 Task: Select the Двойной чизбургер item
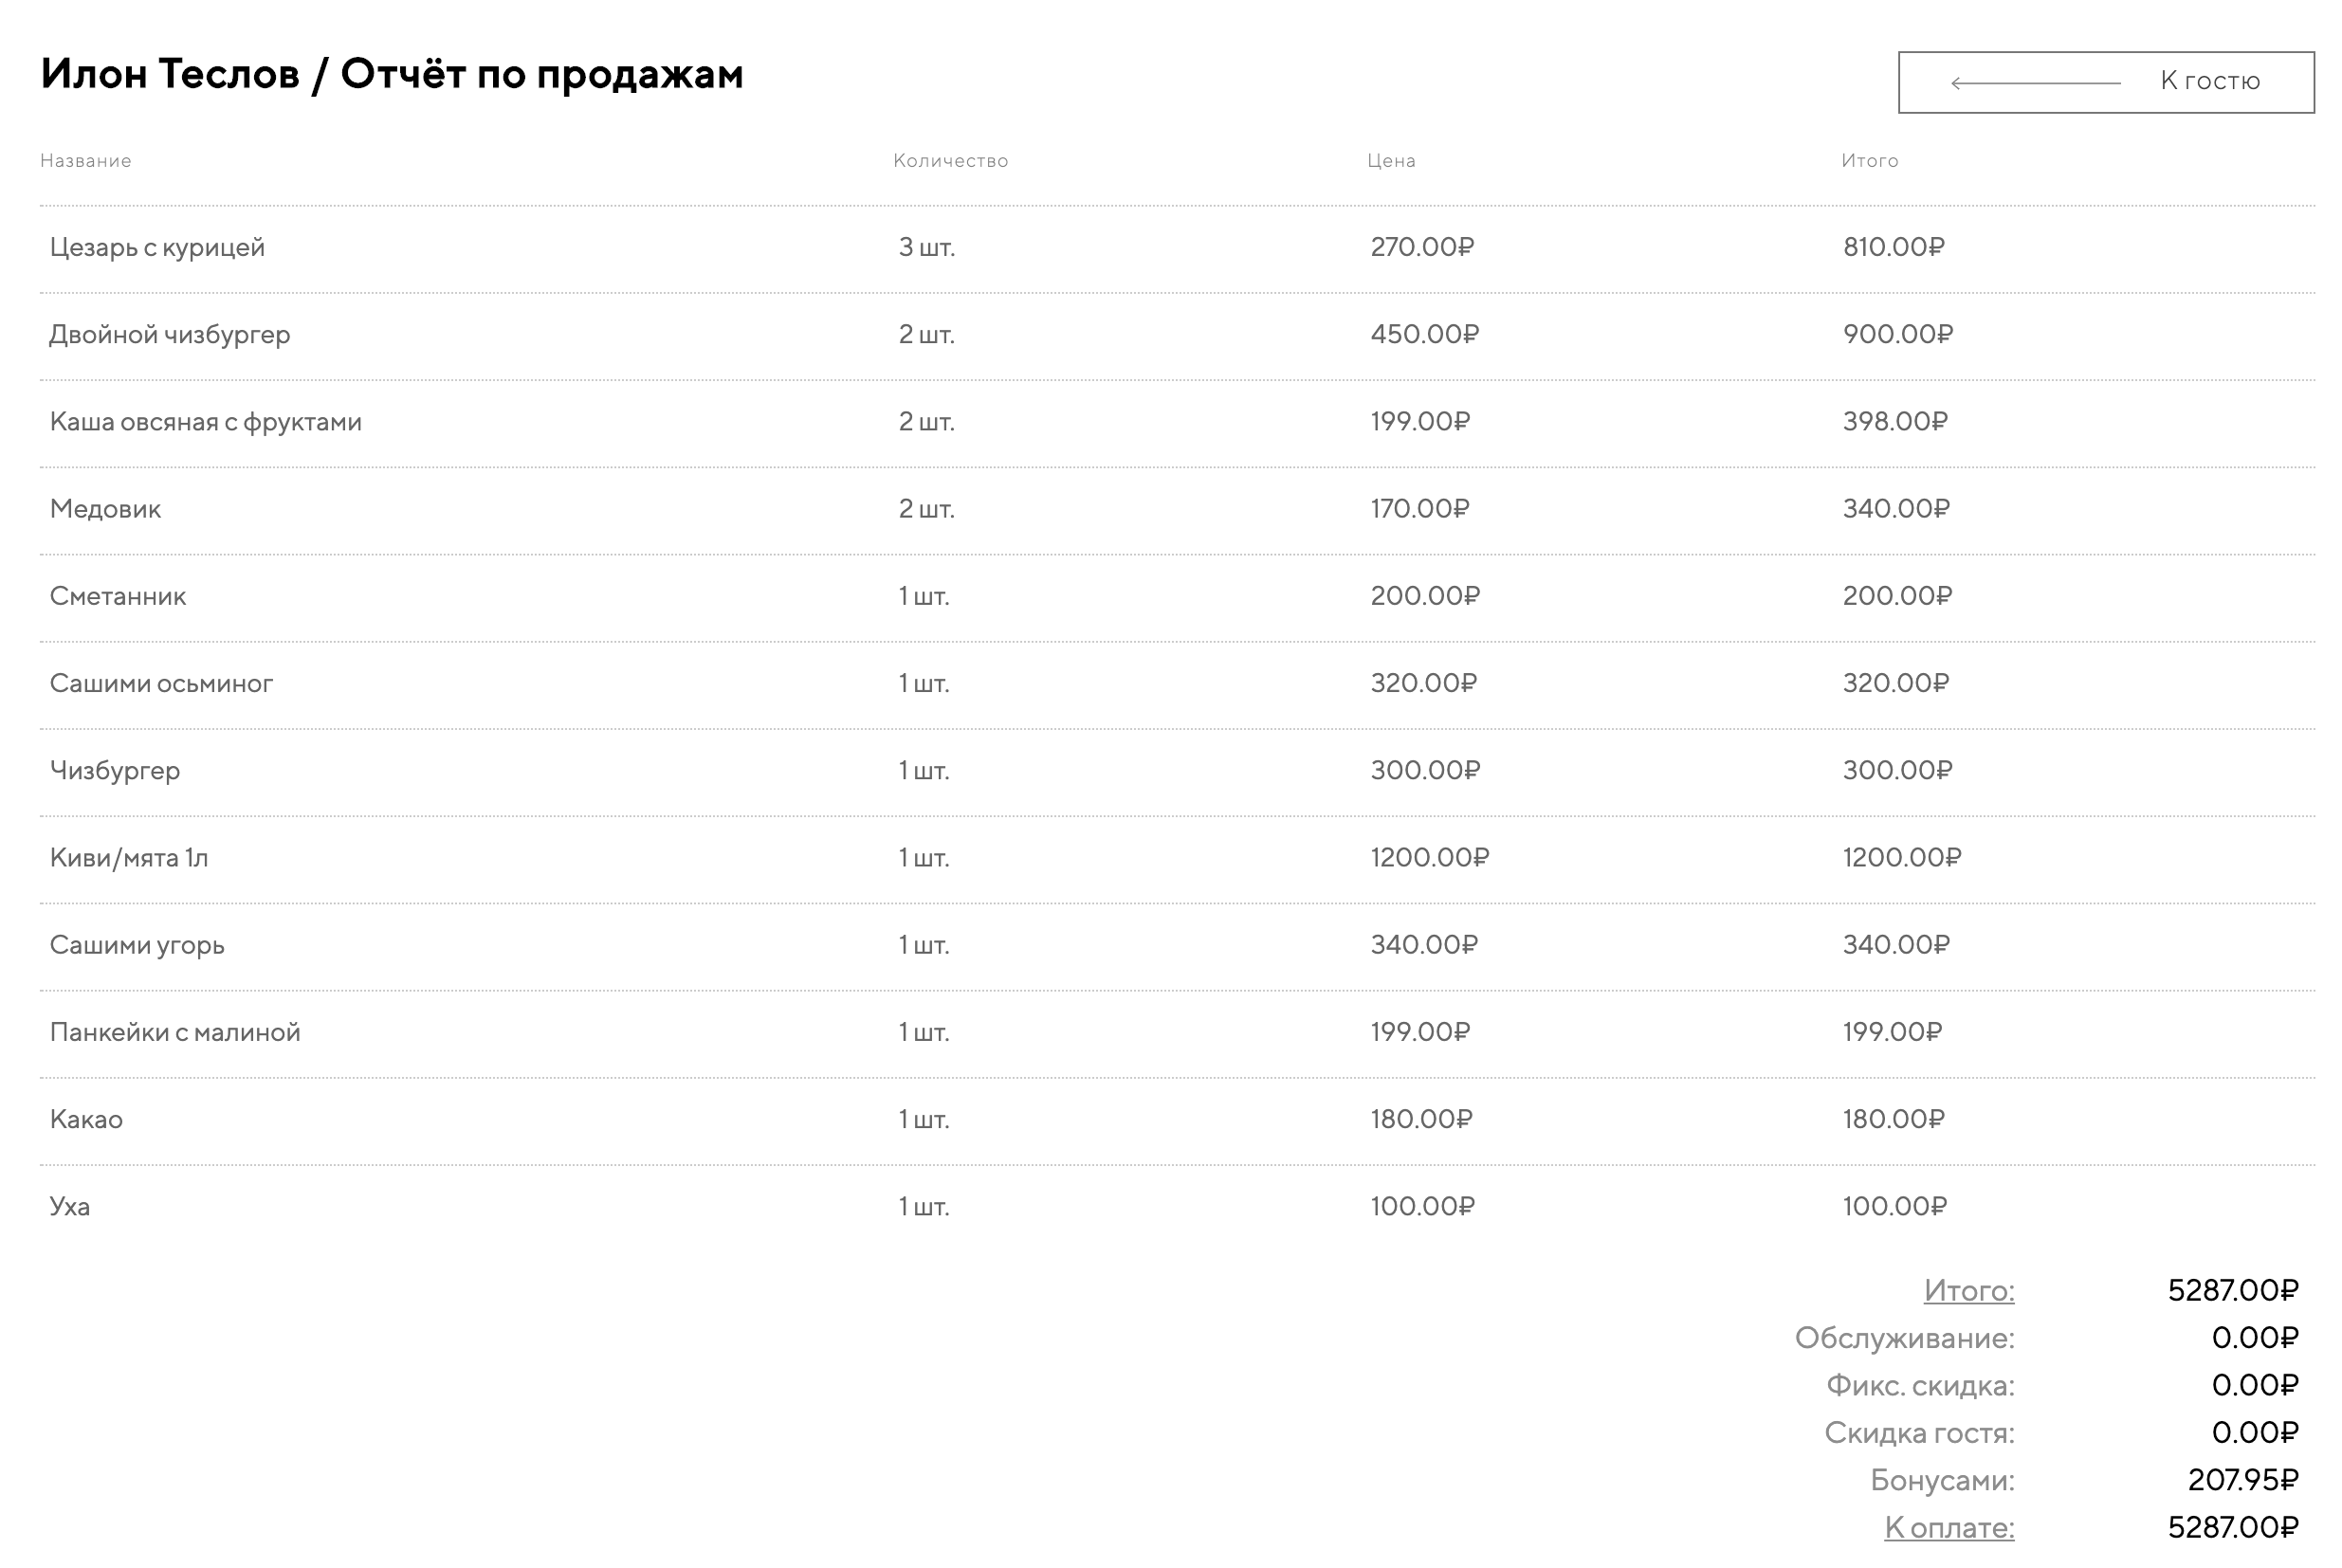click(170, 334)
